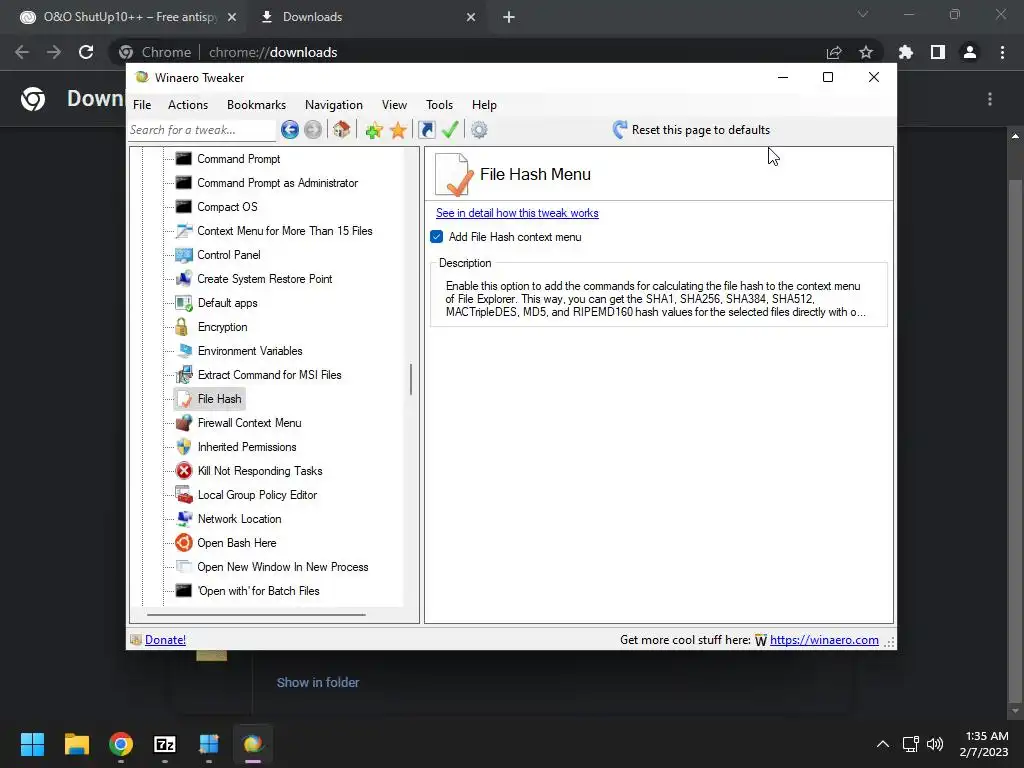
Task: Click the tree panel vertical scrollbar thumb
Action: tap(411, 379)
